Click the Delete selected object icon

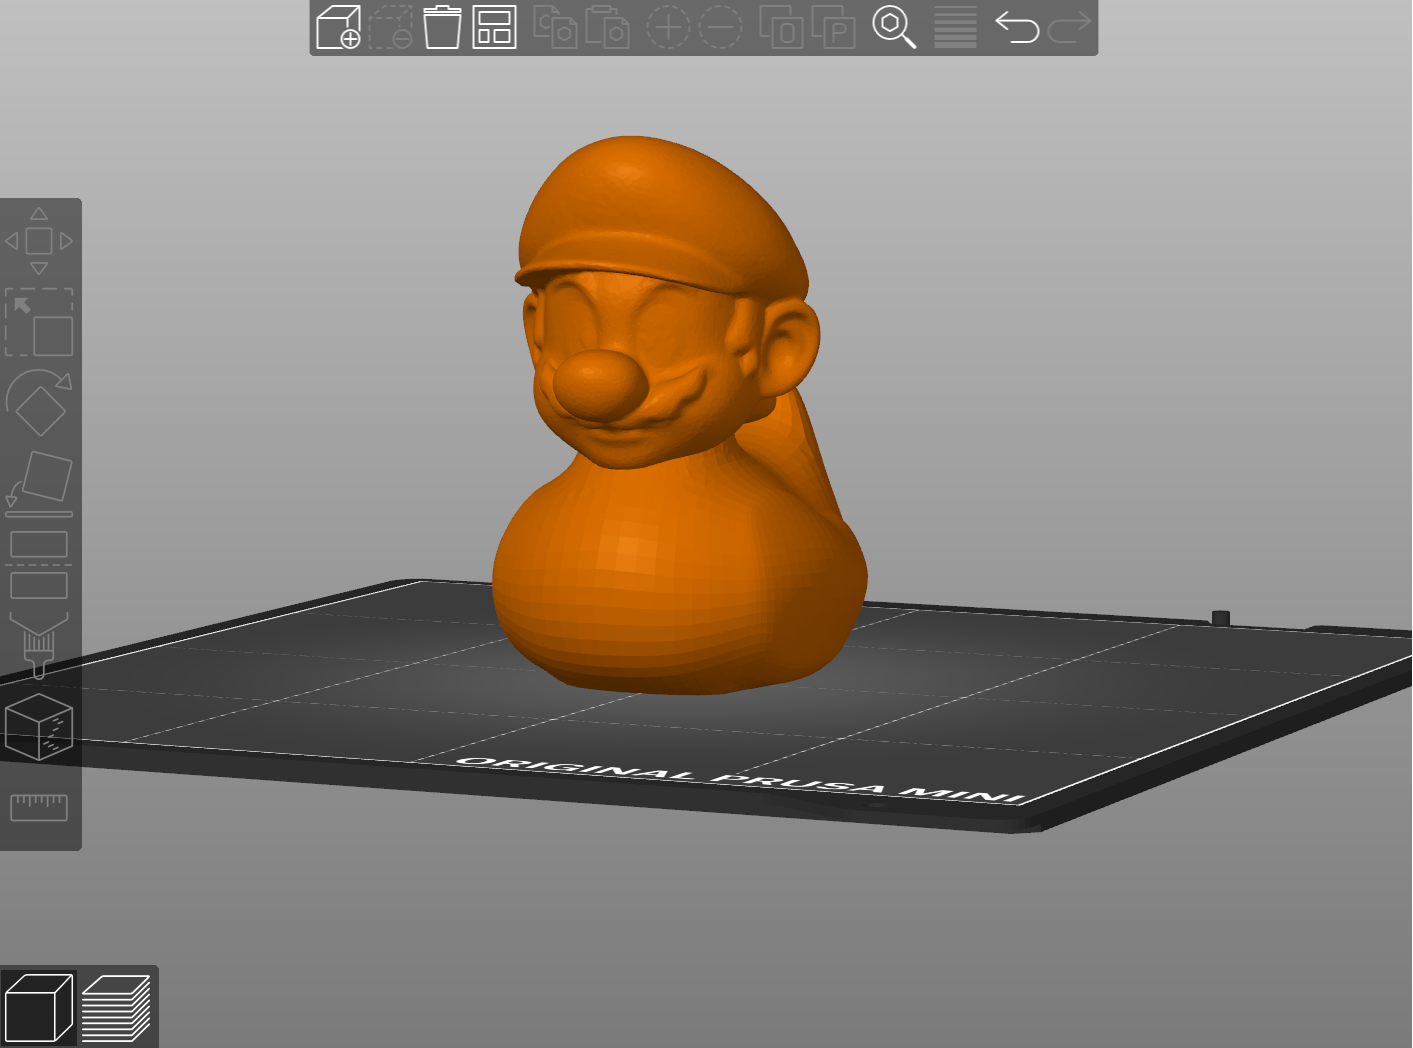coord(390,27)
